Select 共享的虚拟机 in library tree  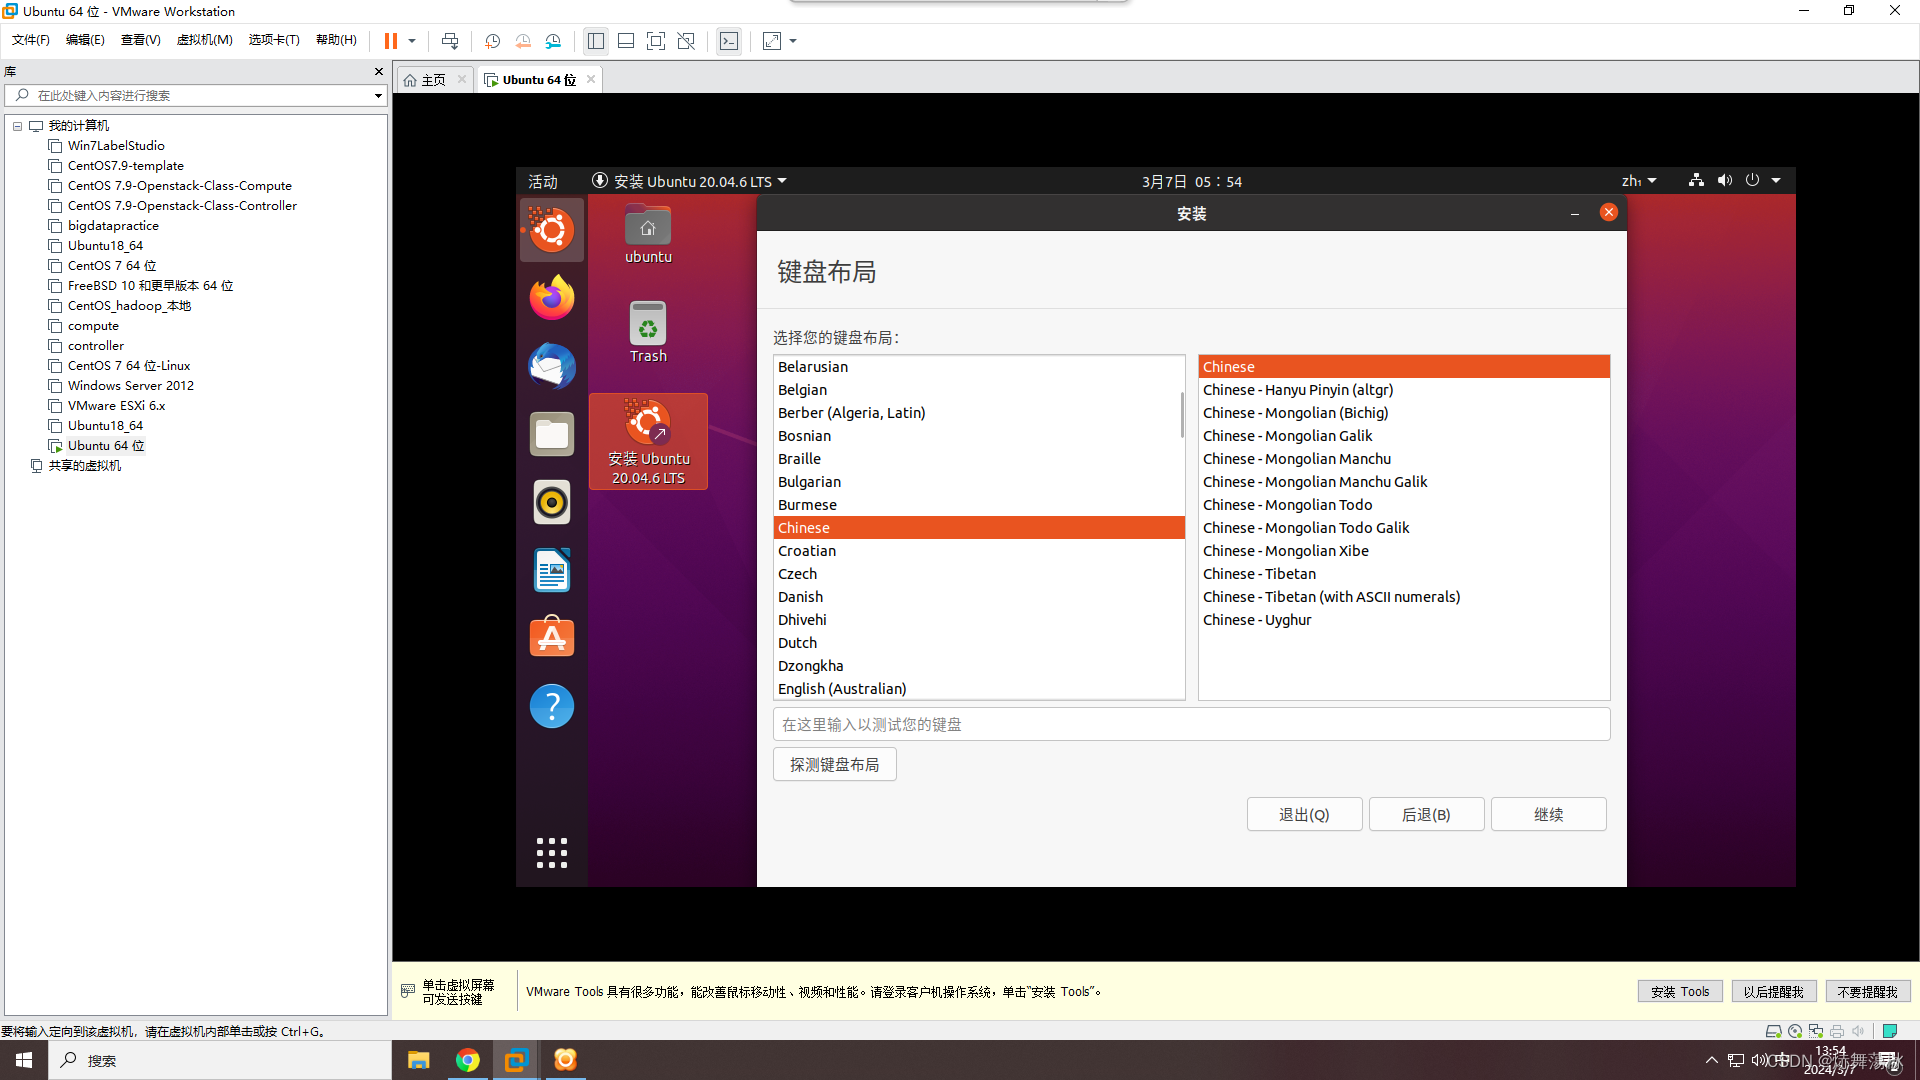(85, 466)
